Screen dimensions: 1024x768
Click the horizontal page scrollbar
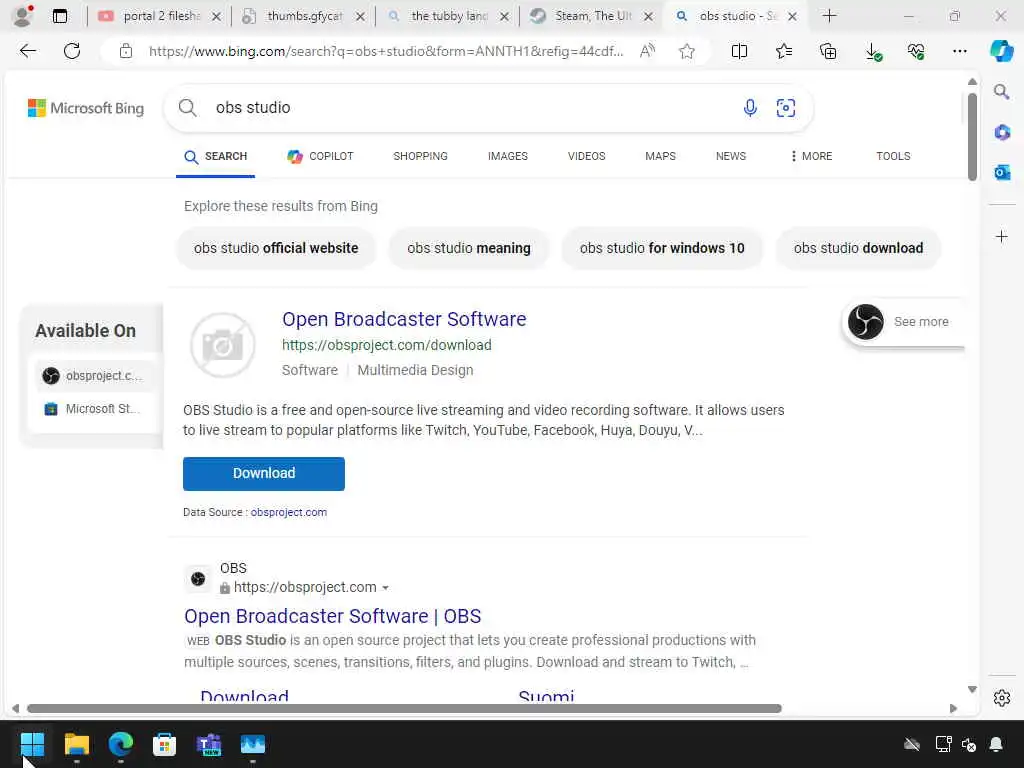tap(404, 709)
